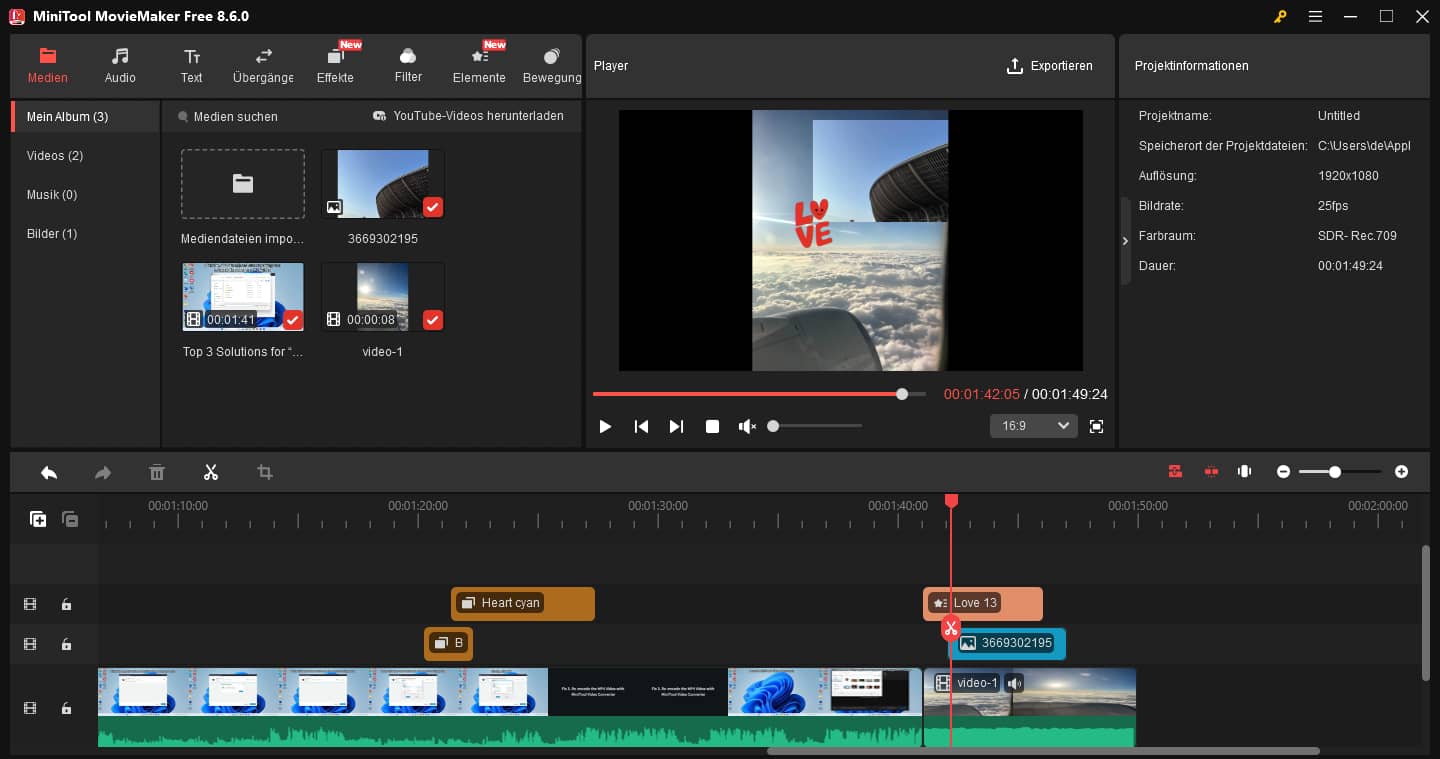The image size is (1440, 759).
Task: Mute audio on the video-1 clip
Action: 1014,683
